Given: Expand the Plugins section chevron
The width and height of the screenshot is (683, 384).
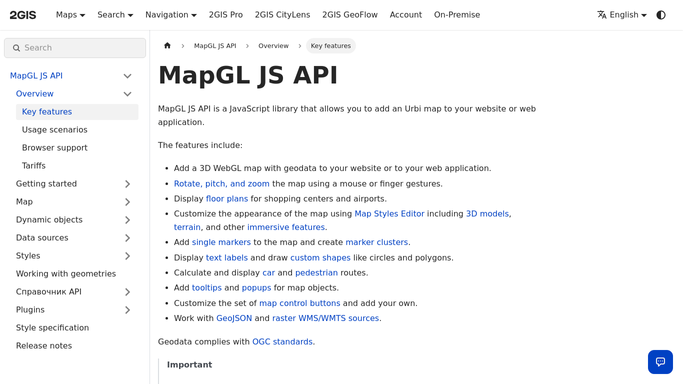Looking at the screenshot, I should 127,310.
